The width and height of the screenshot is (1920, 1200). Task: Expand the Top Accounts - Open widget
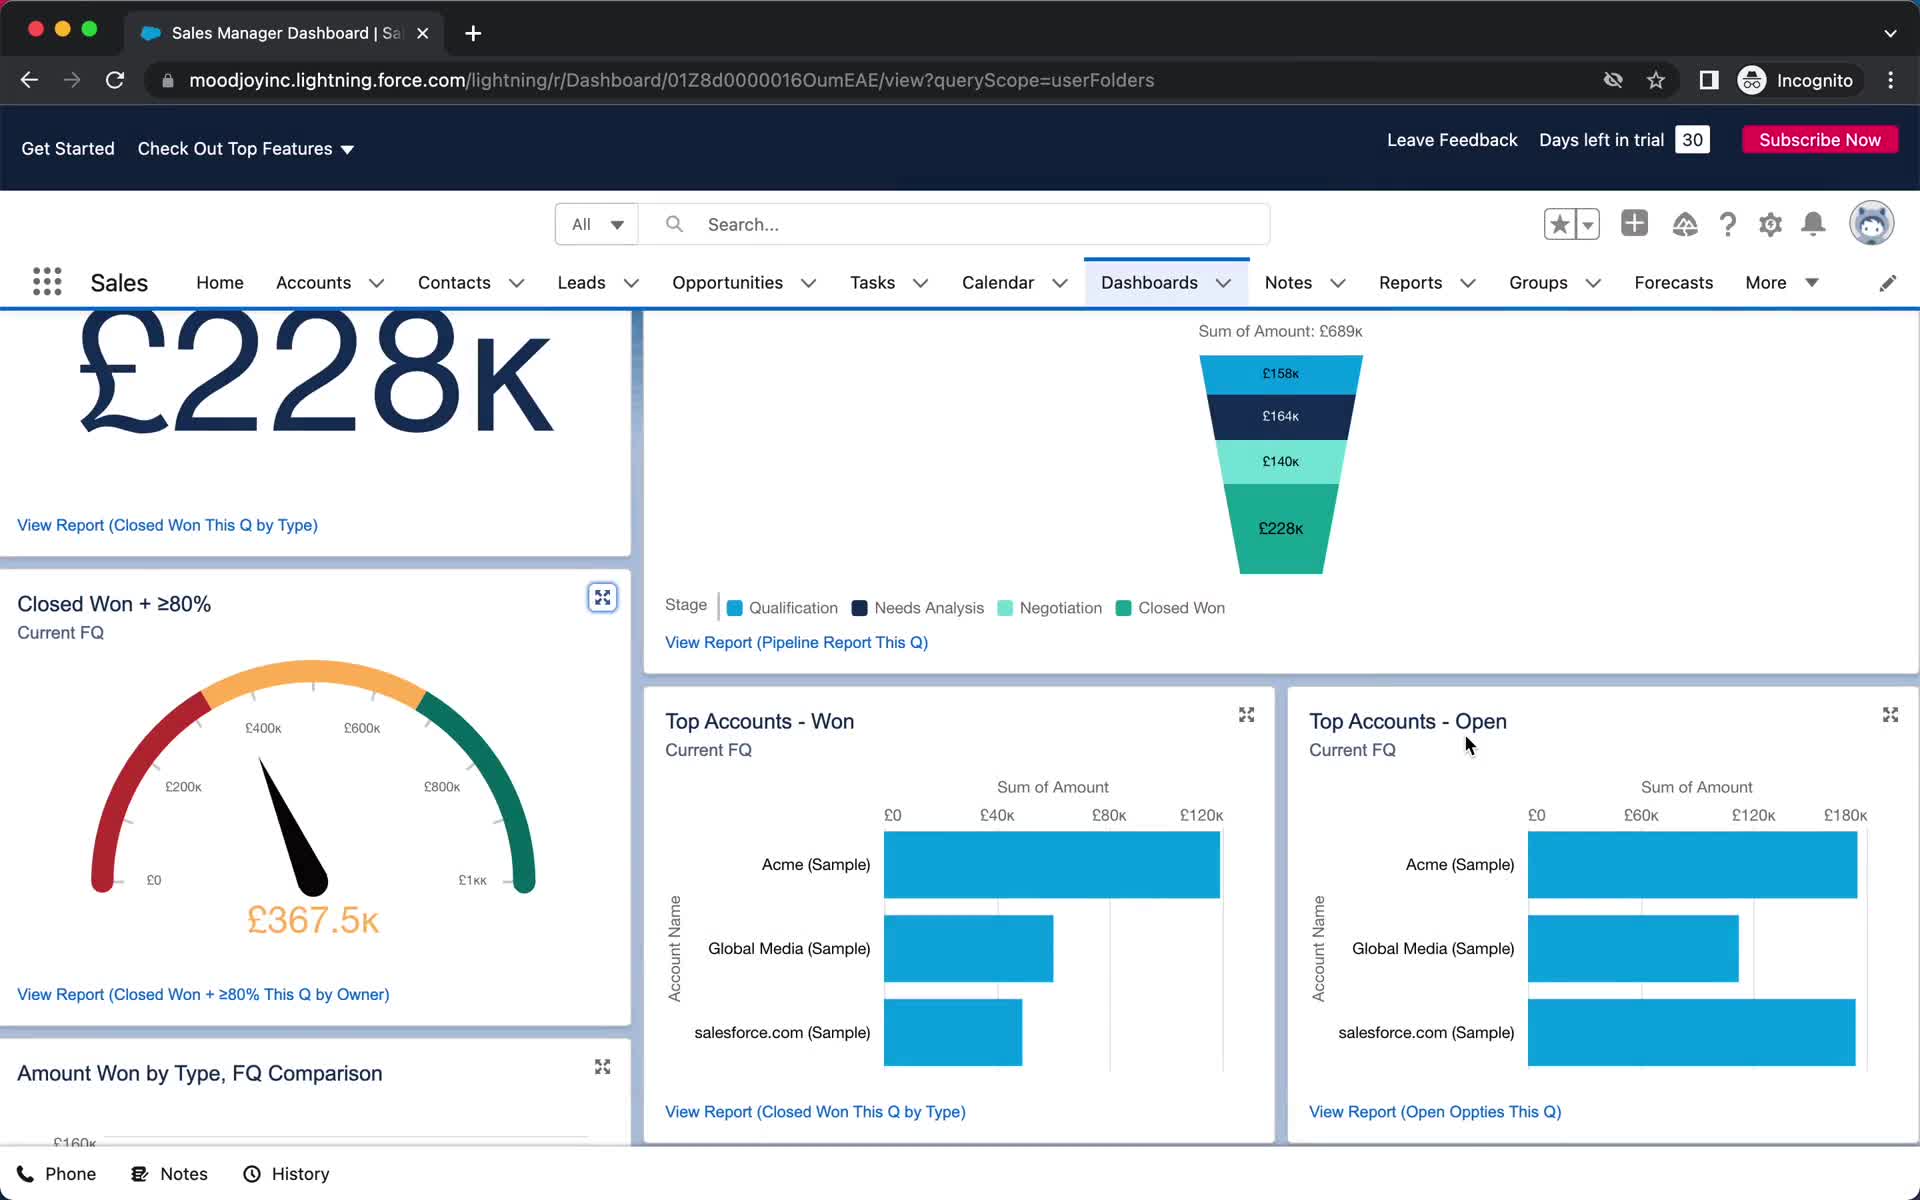(x=1890, y=715)
